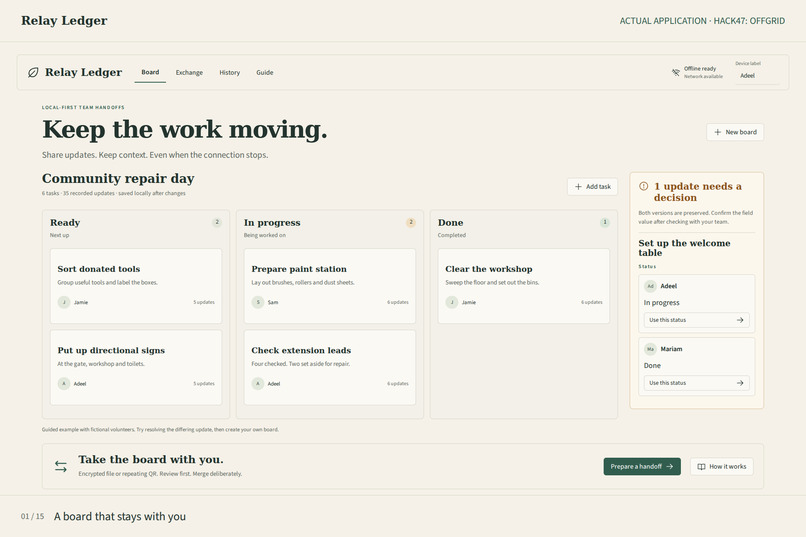Screen dimensions: 806x537
Task: Click the In progress column heading
Action: coord(272,223)
